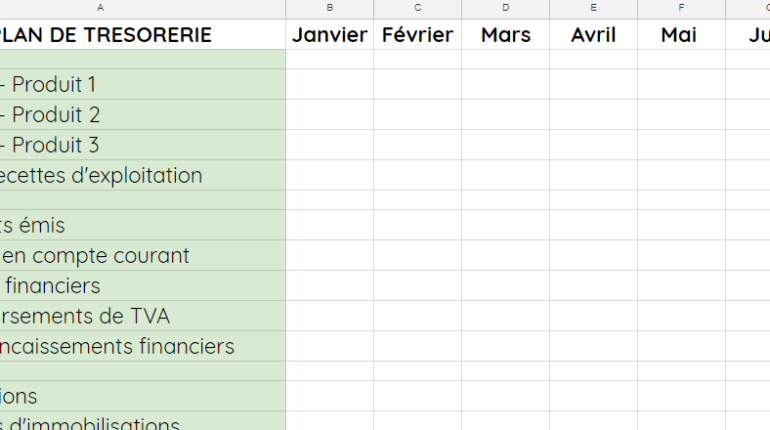The width and height of the screenshot is (770, 430).
Task: Select the en compte courant label cell
Action: [x=142, y=255]
